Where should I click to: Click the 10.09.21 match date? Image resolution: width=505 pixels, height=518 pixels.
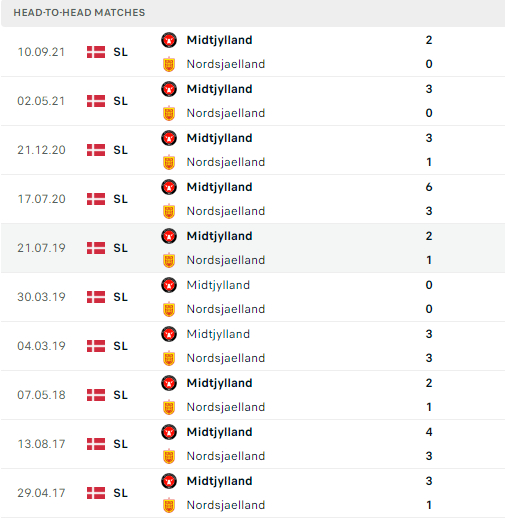[41, 52]
